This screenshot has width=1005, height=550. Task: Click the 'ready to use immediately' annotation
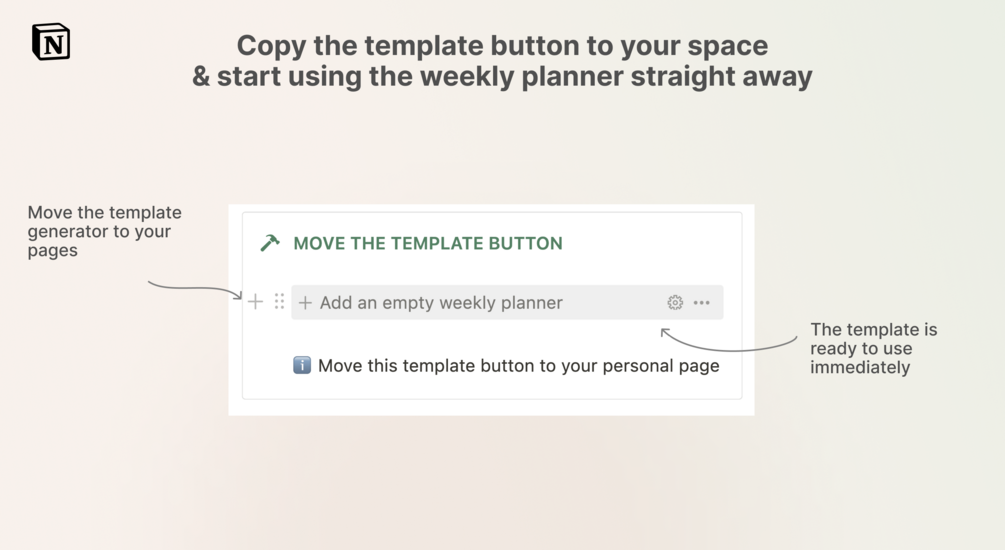pos(873,348)
